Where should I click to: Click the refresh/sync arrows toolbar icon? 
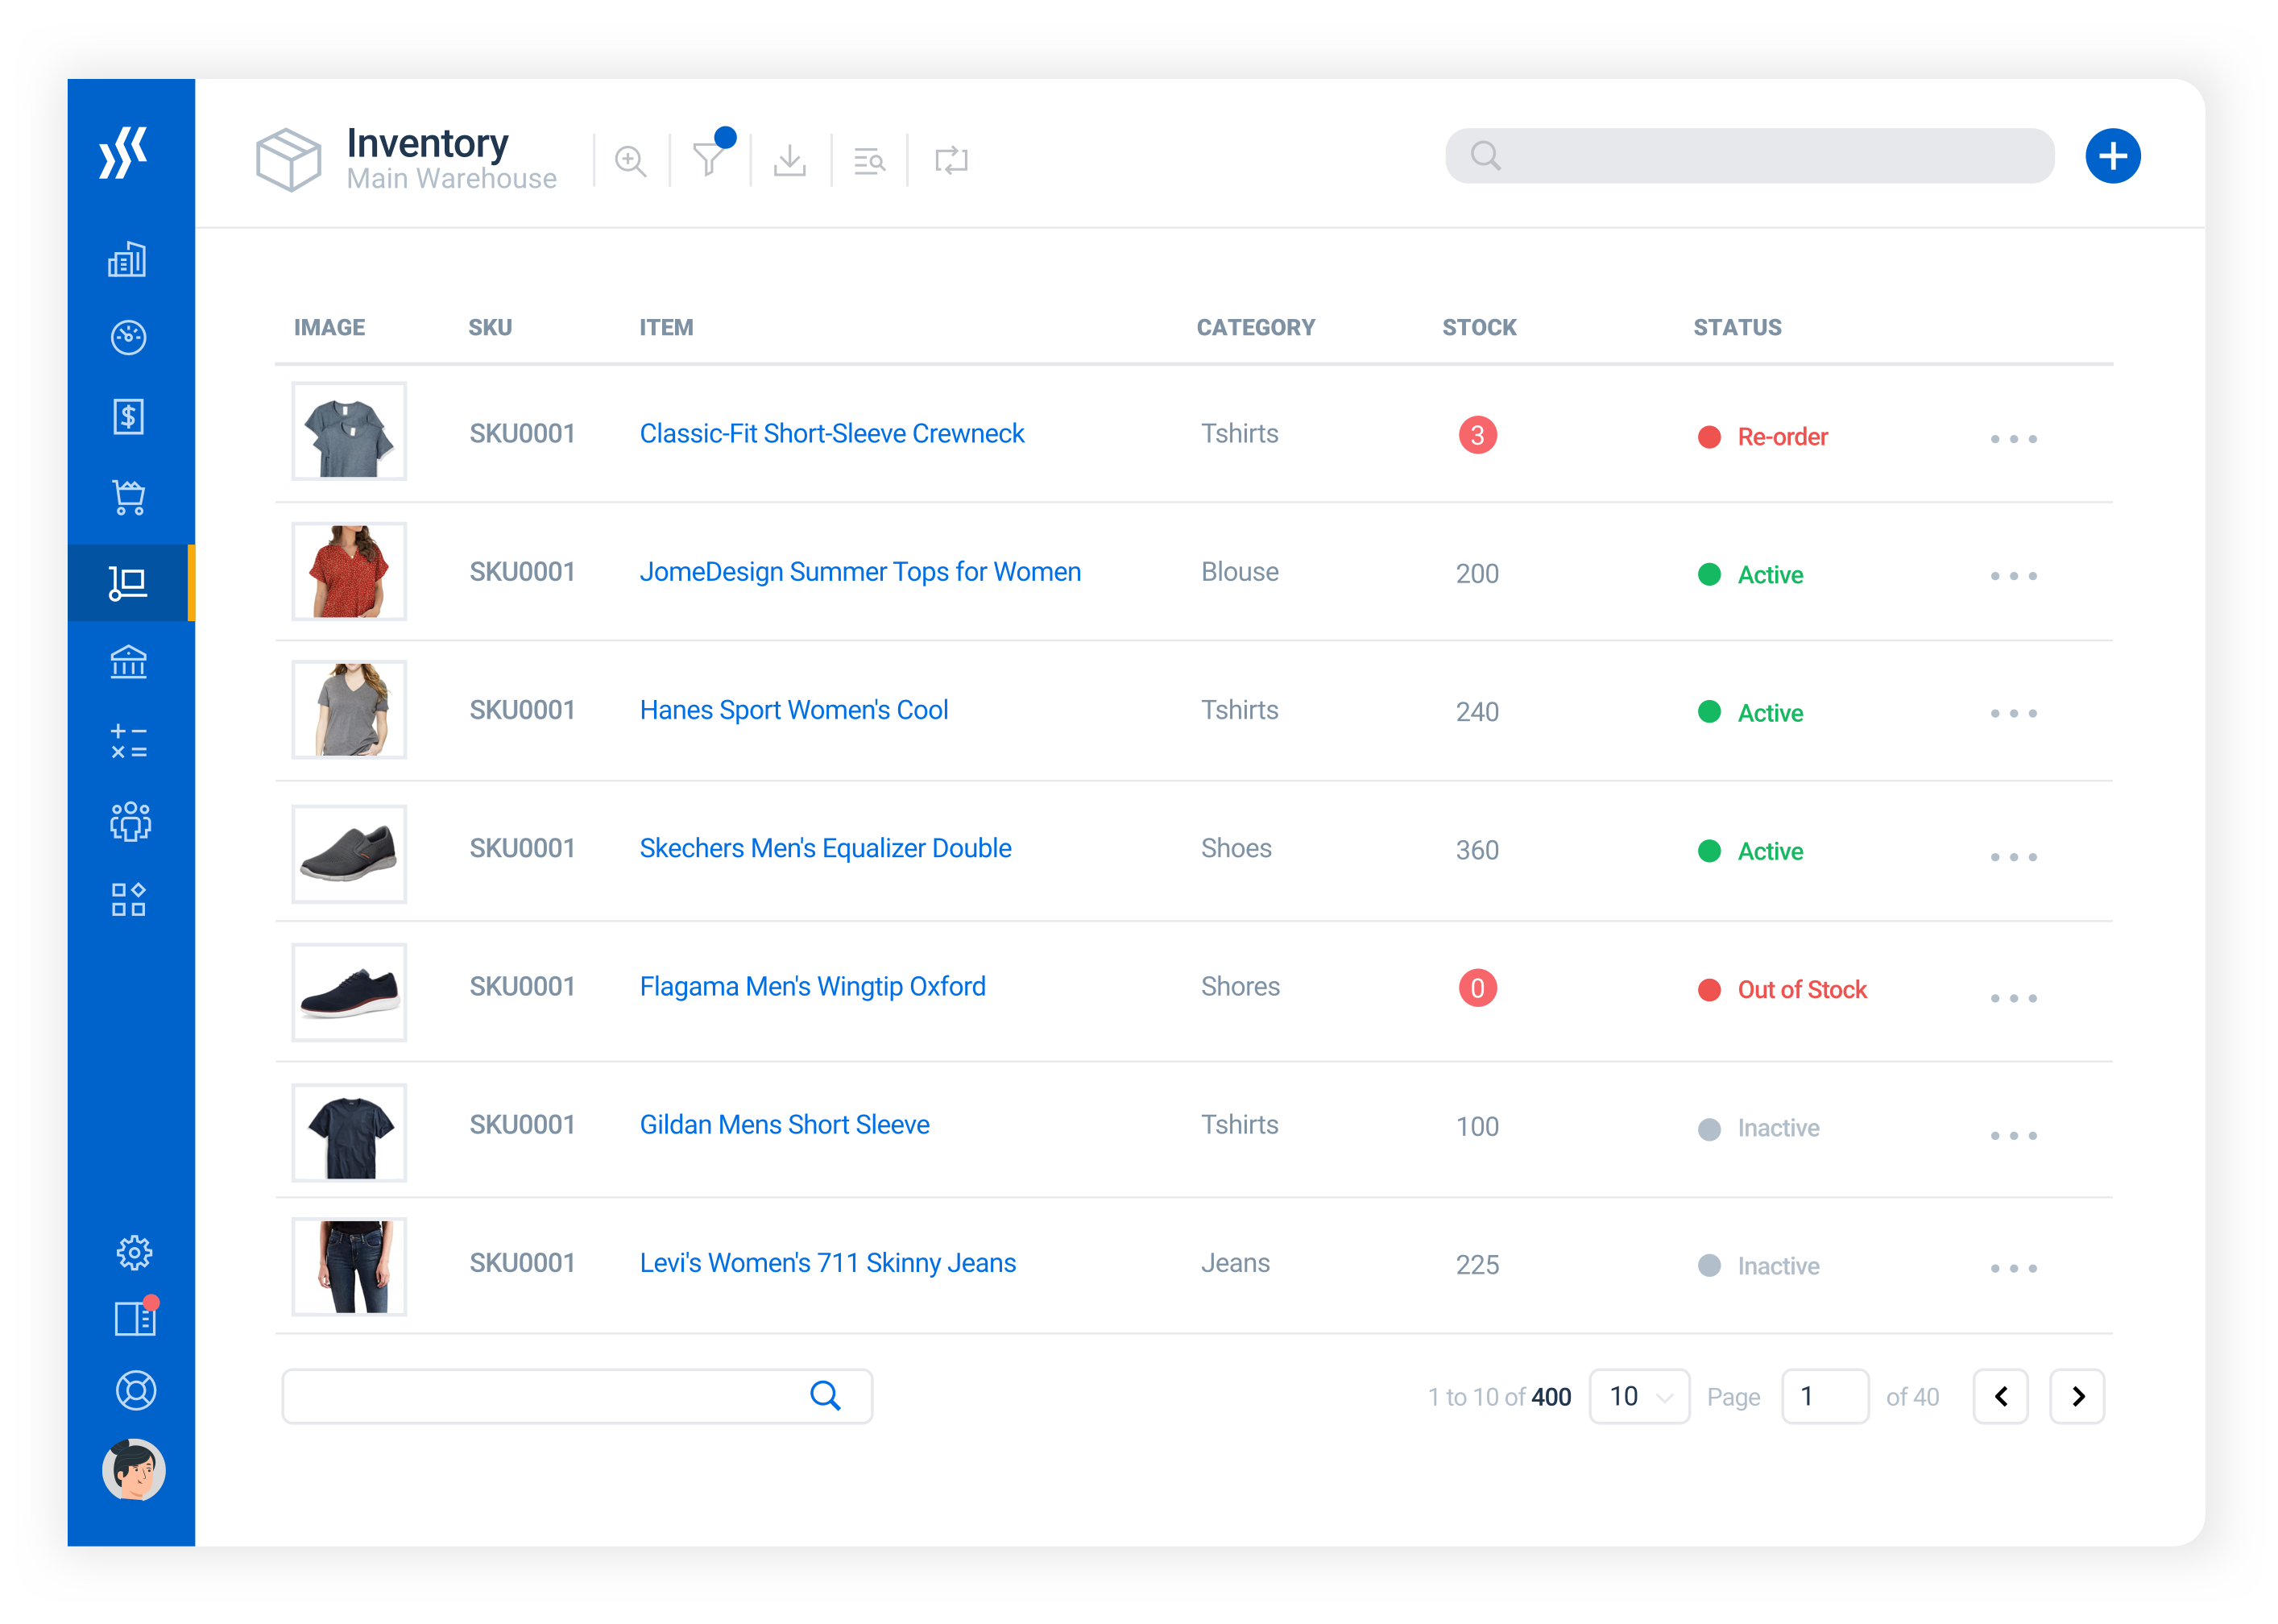coord(950,159)
